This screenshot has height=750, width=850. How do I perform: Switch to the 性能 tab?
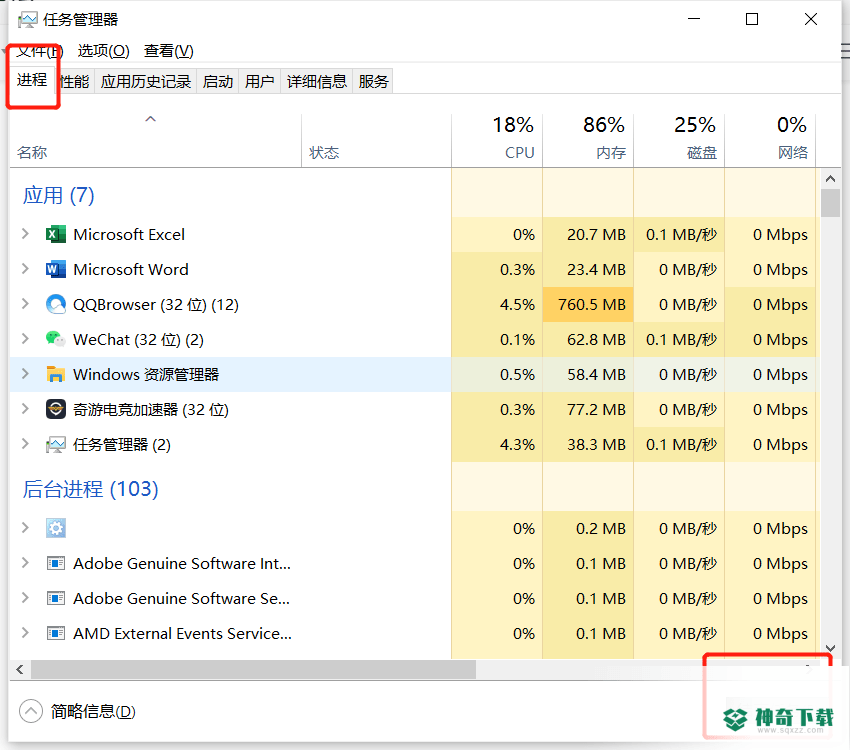click(75, 81)
